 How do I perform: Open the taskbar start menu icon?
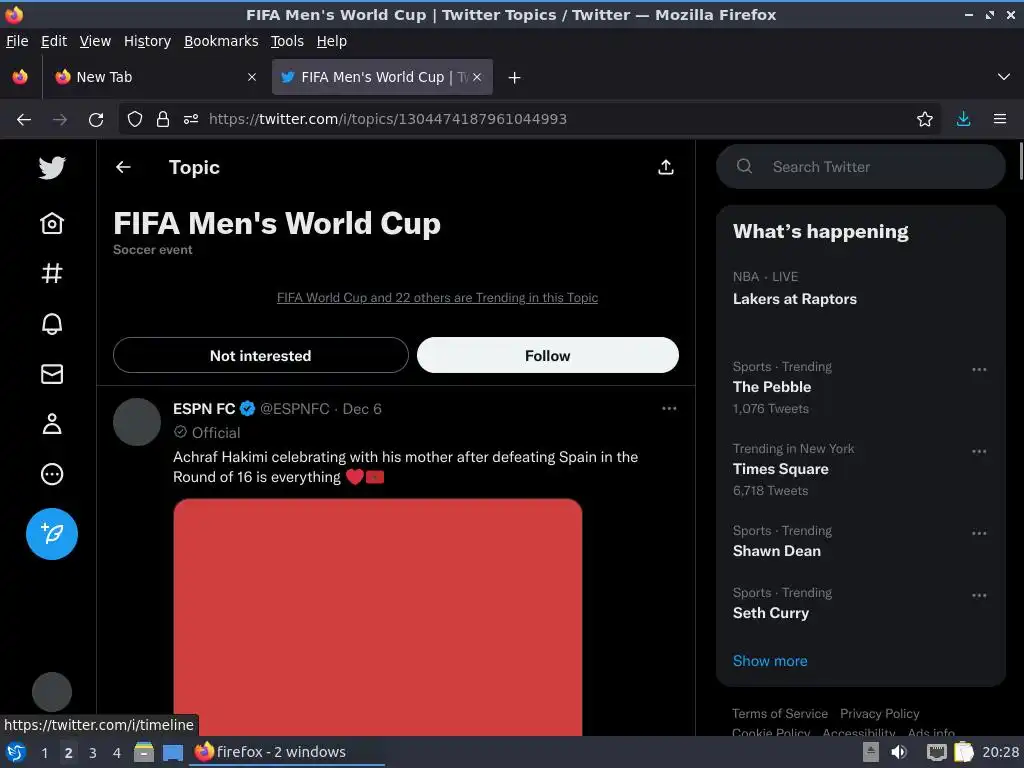(16, 752)
